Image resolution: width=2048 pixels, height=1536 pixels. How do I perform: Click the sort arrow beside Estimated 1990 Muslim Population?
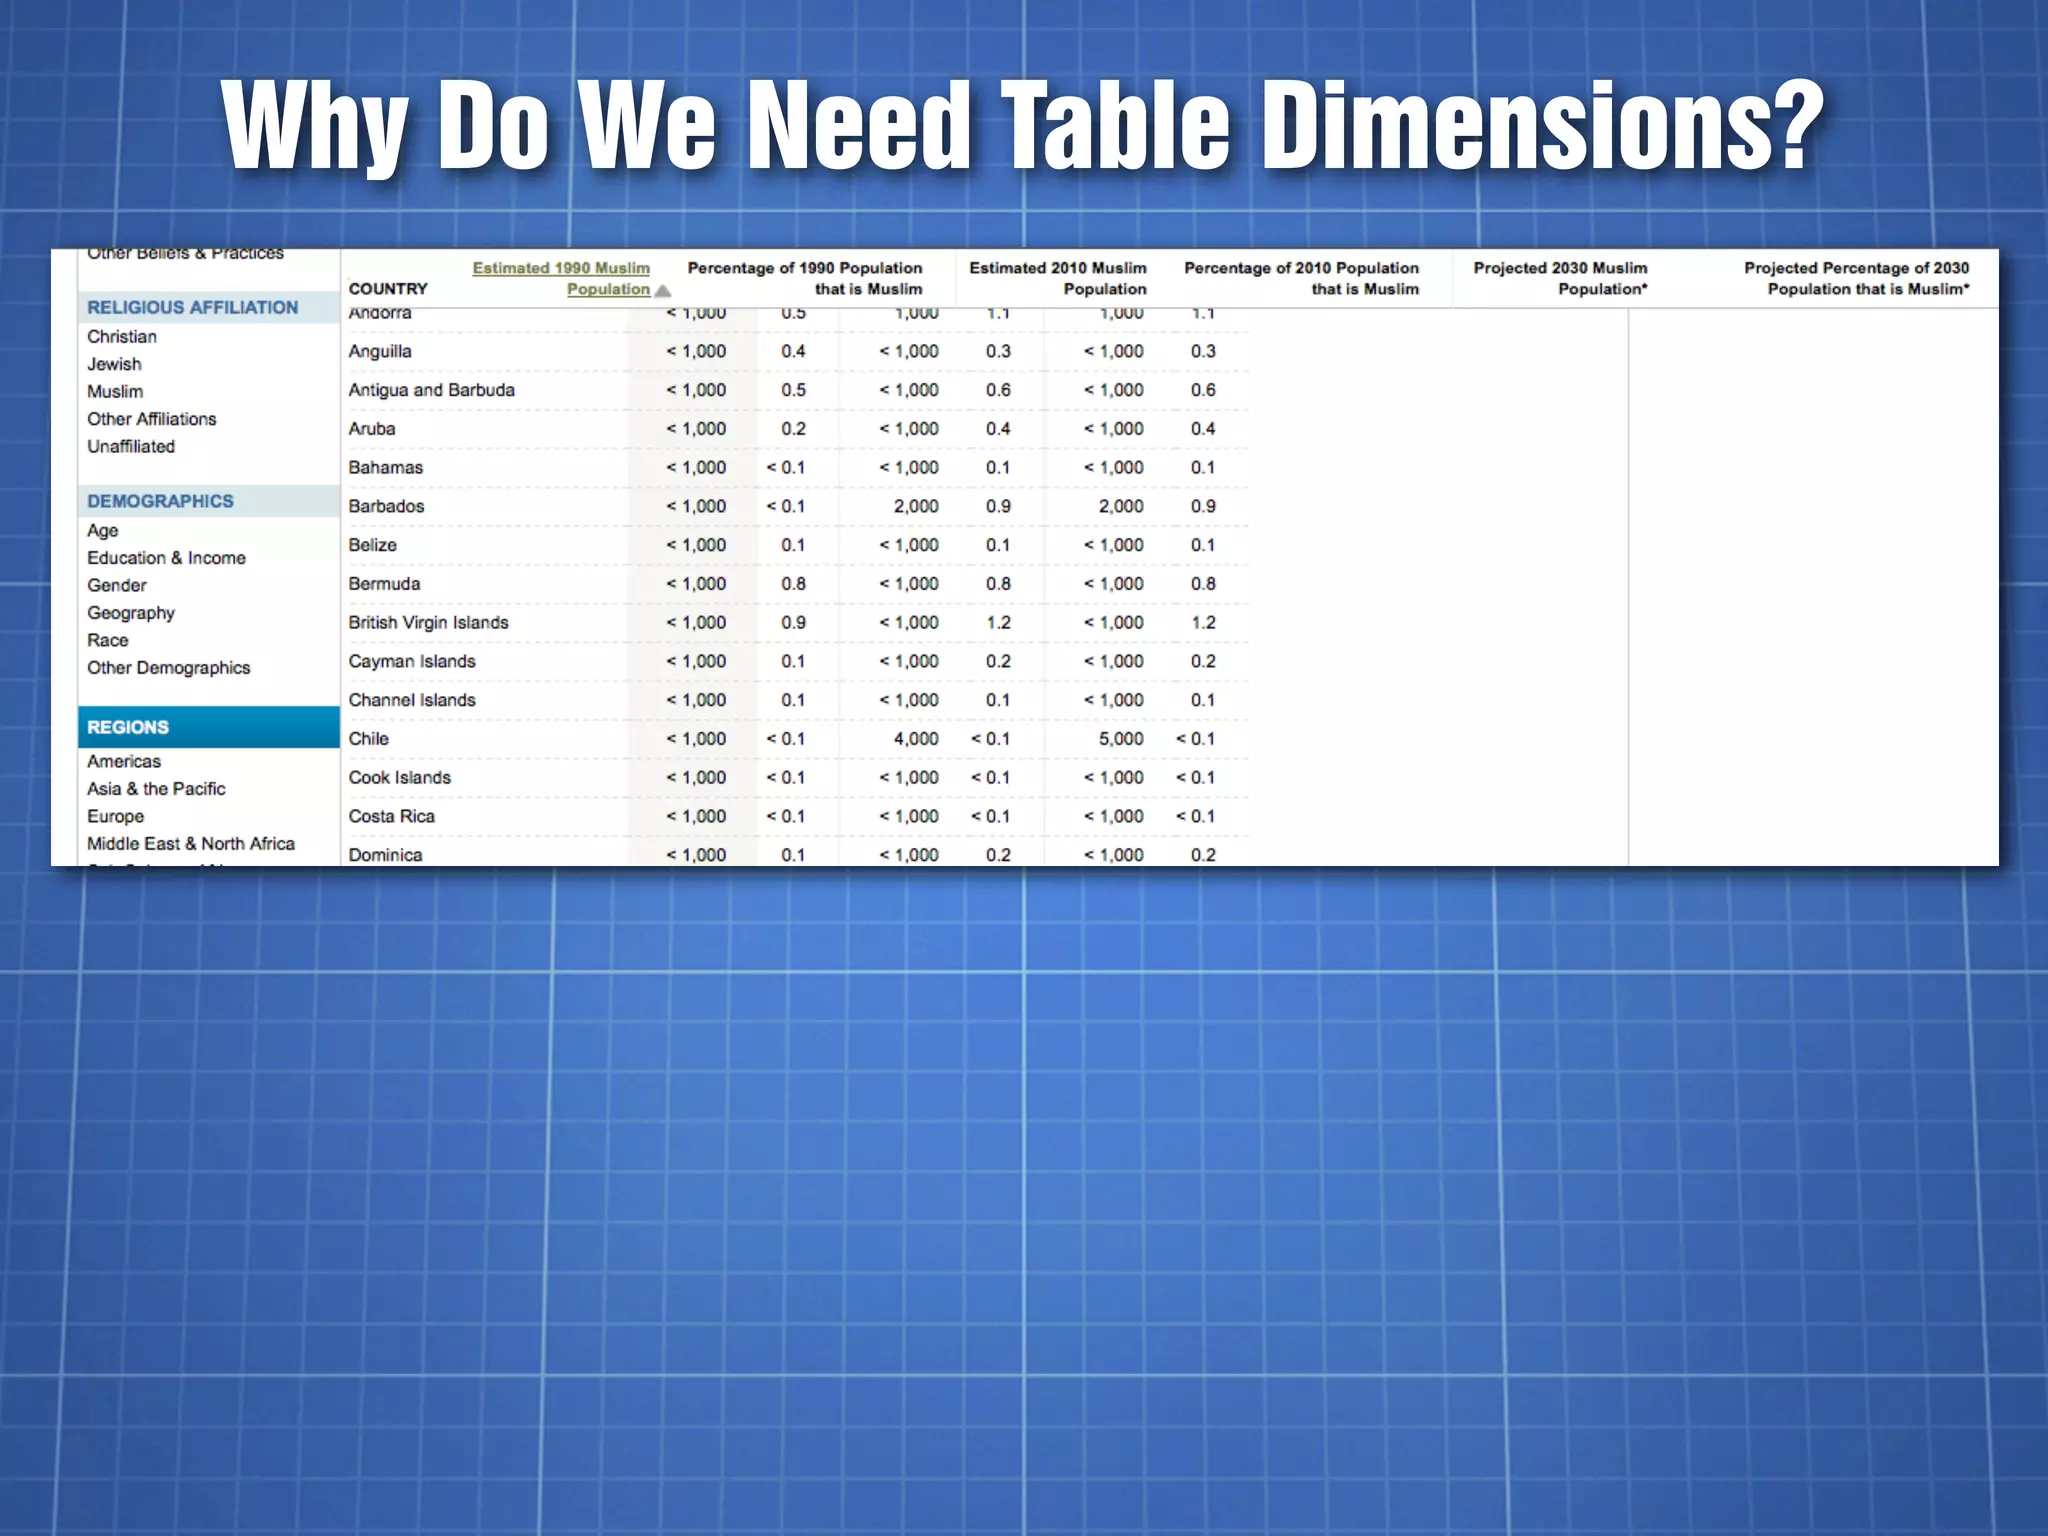662,291
